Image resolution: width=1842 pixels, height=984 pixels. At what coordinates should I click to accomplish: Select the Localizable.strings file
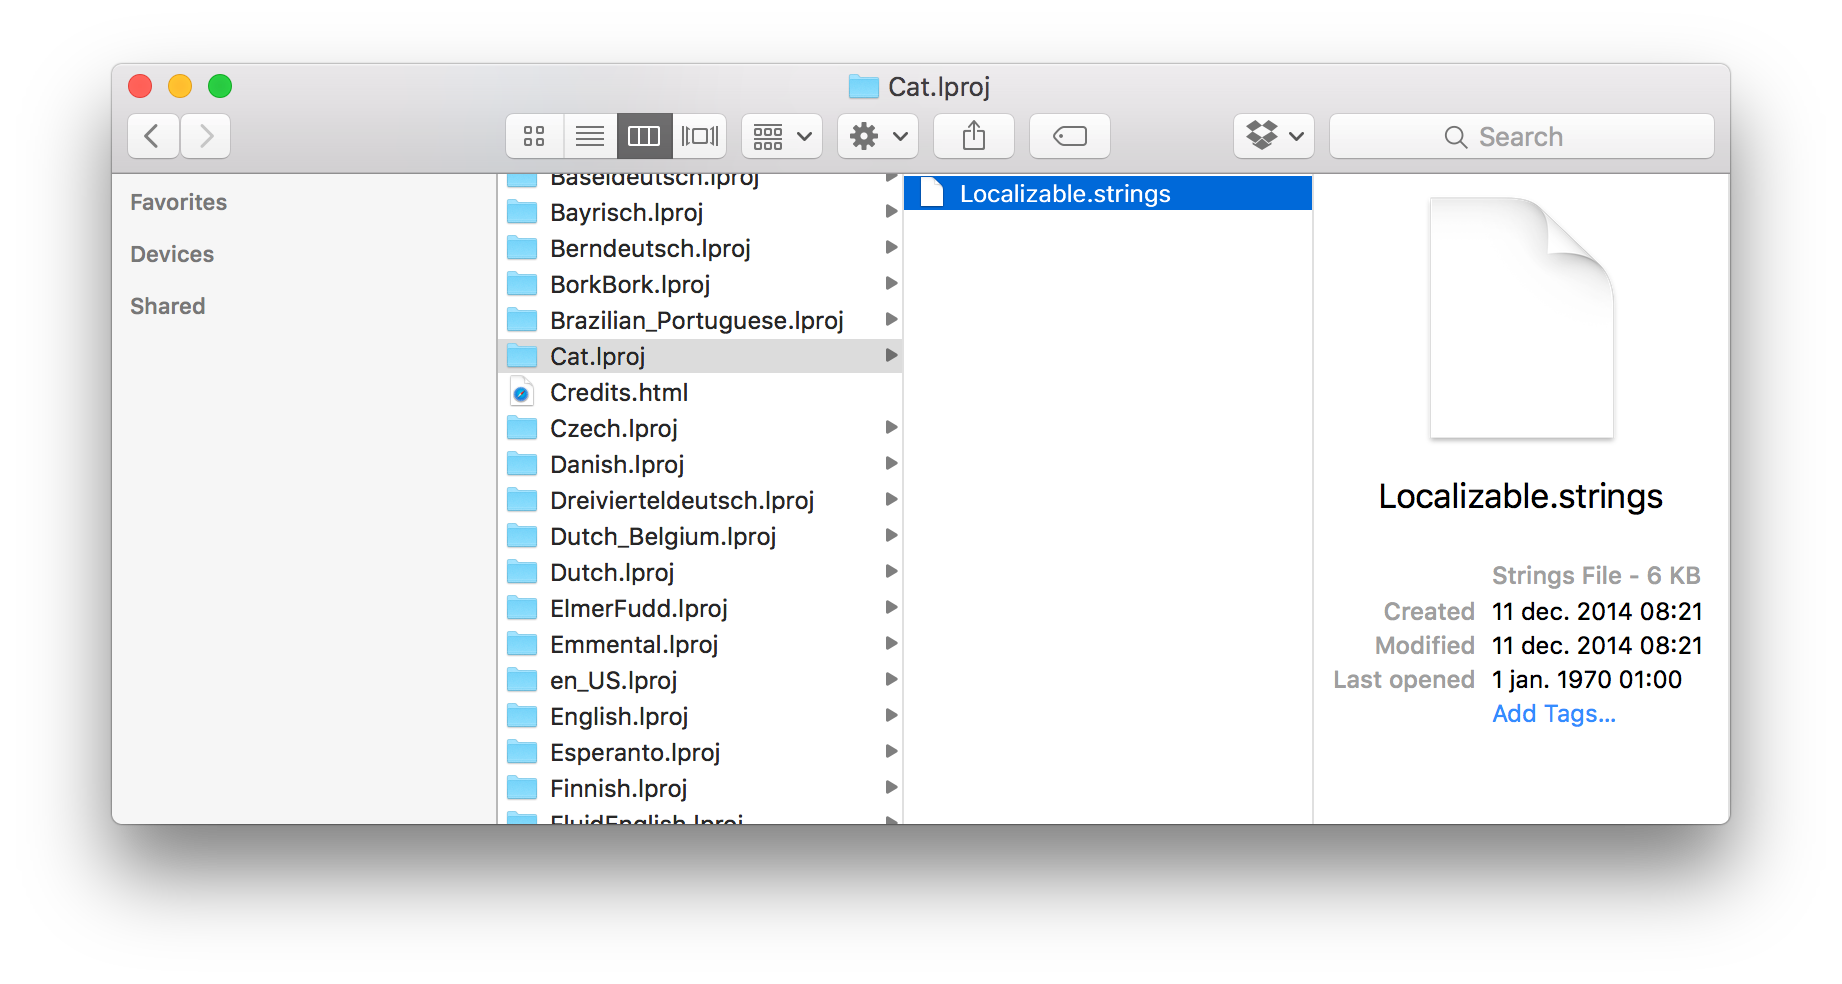pos(1064,194)
